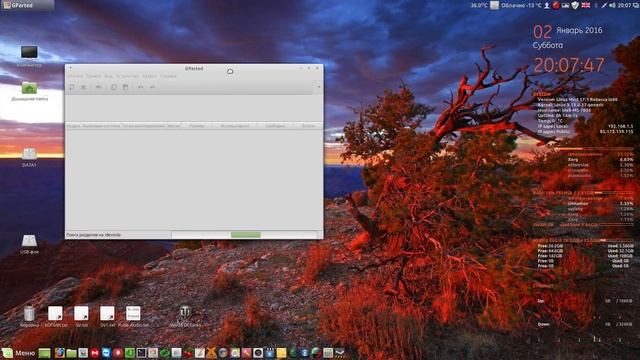Click the Точка монтирования column header
The width and height of the screenshot is (640, 360).
(x=143, y=126)
